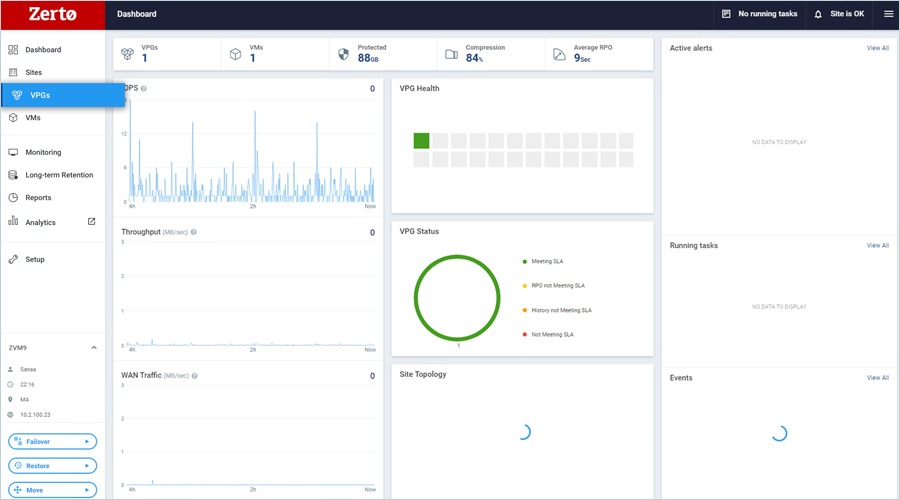Click the Throughput help question icon
The width and height of the screenshot is (900, 500).
[194, 232]
